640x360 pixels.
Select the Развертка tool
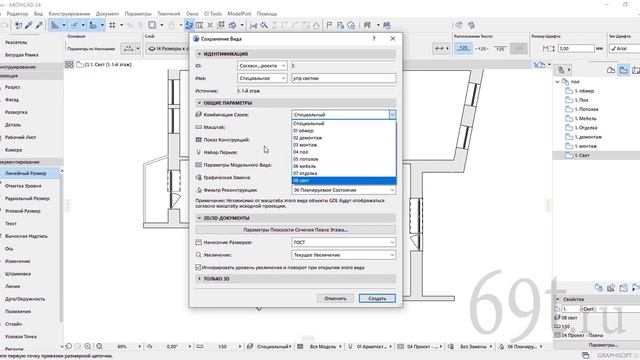coord(16,112)
